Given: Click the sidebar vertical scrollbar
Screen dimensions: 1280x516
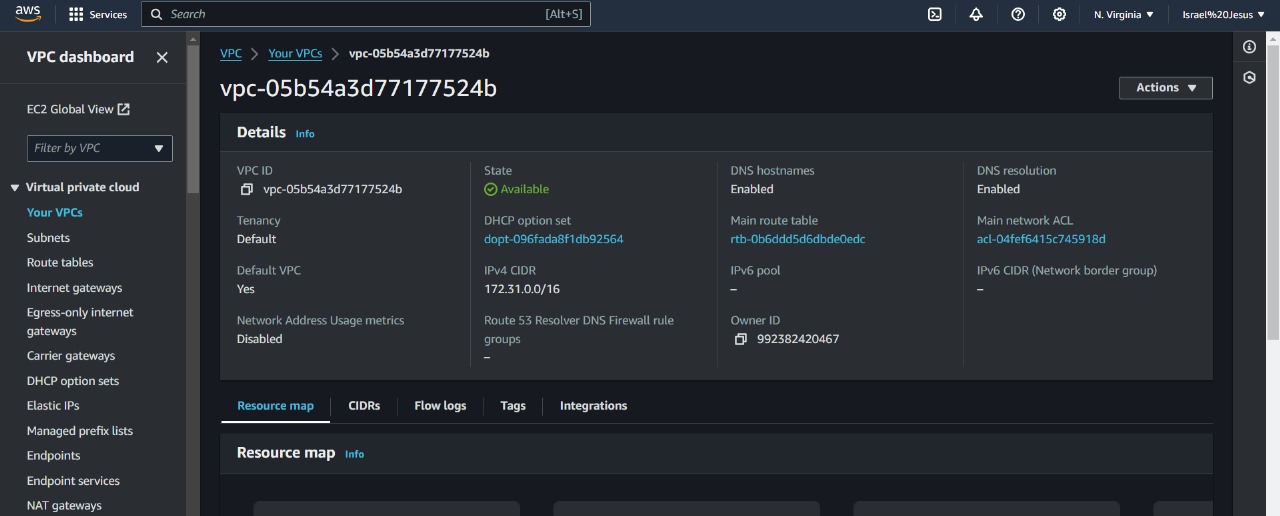Looking at the screenshot, I should point(192,118).
